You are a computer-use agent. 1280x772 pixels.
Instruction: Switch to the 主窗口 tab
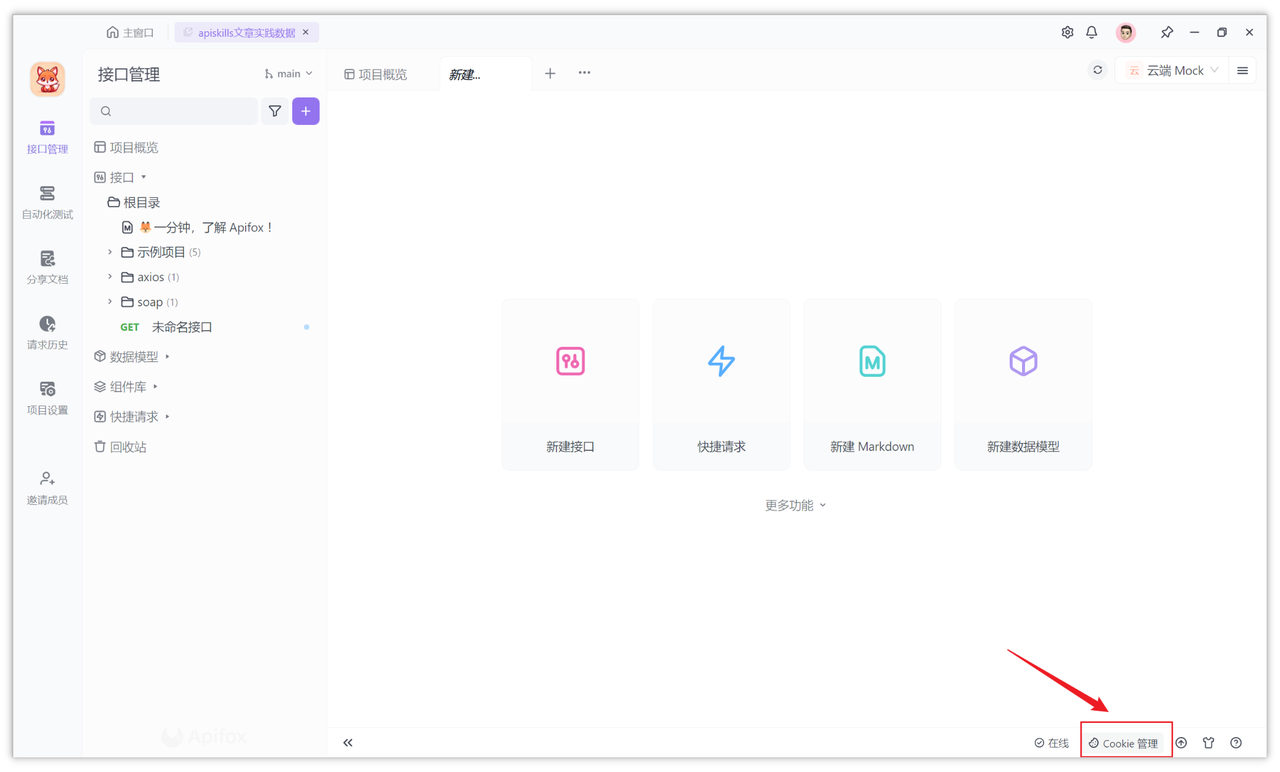[x=130, y=32]
